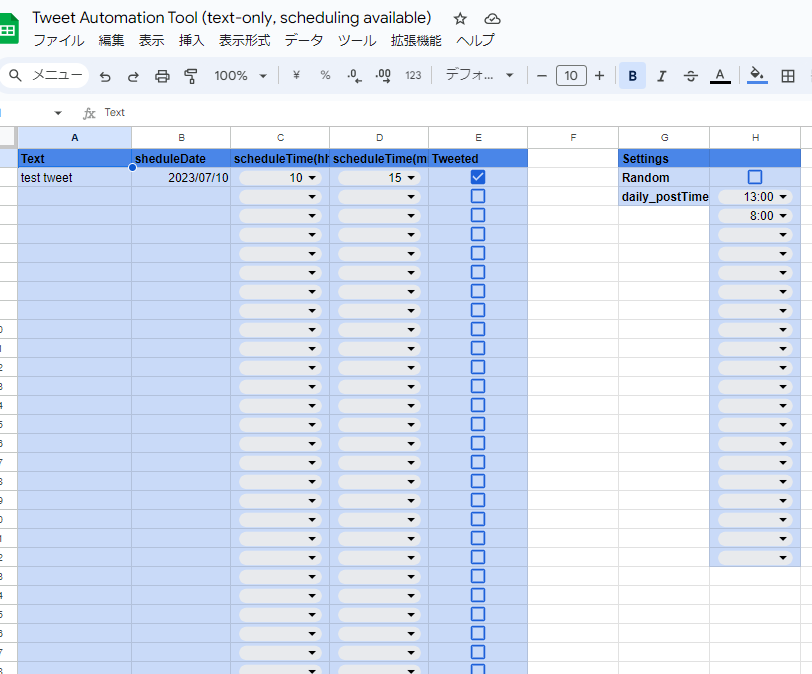Open the 123 number formats menu
Viewport: 812px width, 674px height.
click(x=413, y=76)
